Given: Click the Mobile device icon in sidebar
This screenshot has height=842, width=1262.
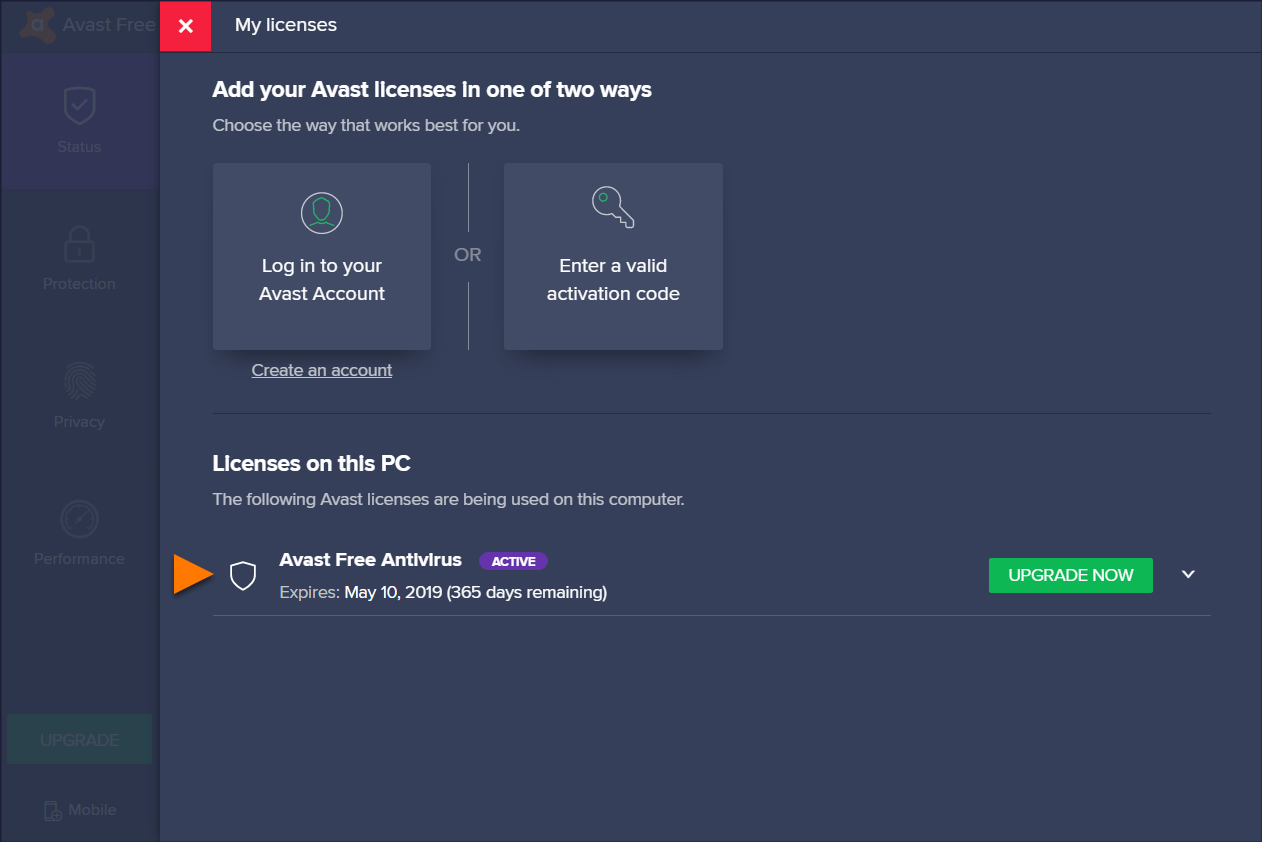Looking at the screenshot, I should [53, 811].
